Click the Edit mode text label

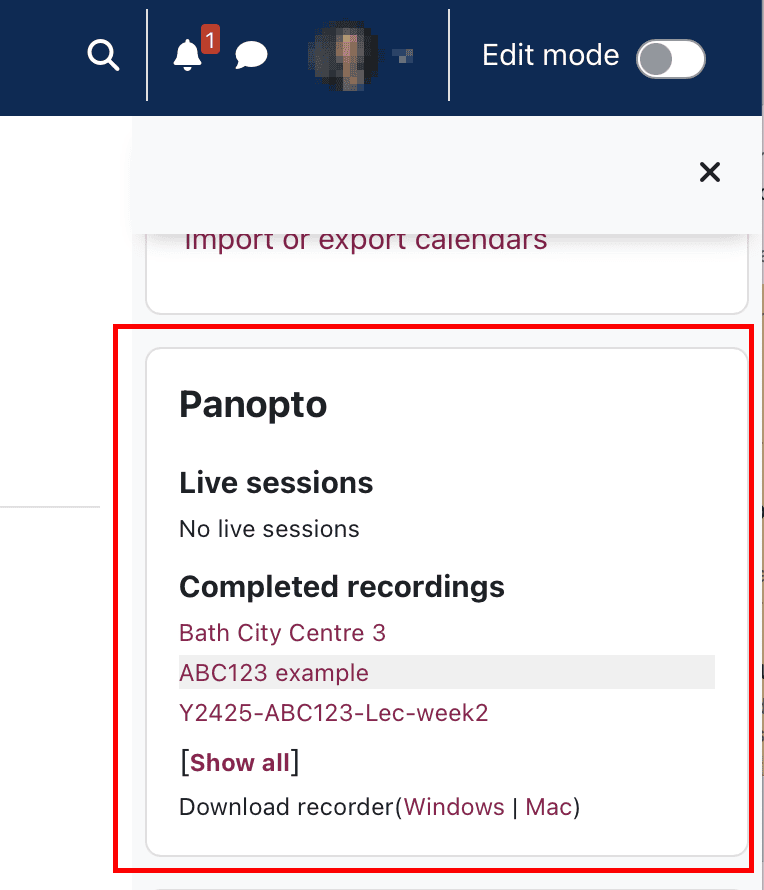tap(550, 55)
